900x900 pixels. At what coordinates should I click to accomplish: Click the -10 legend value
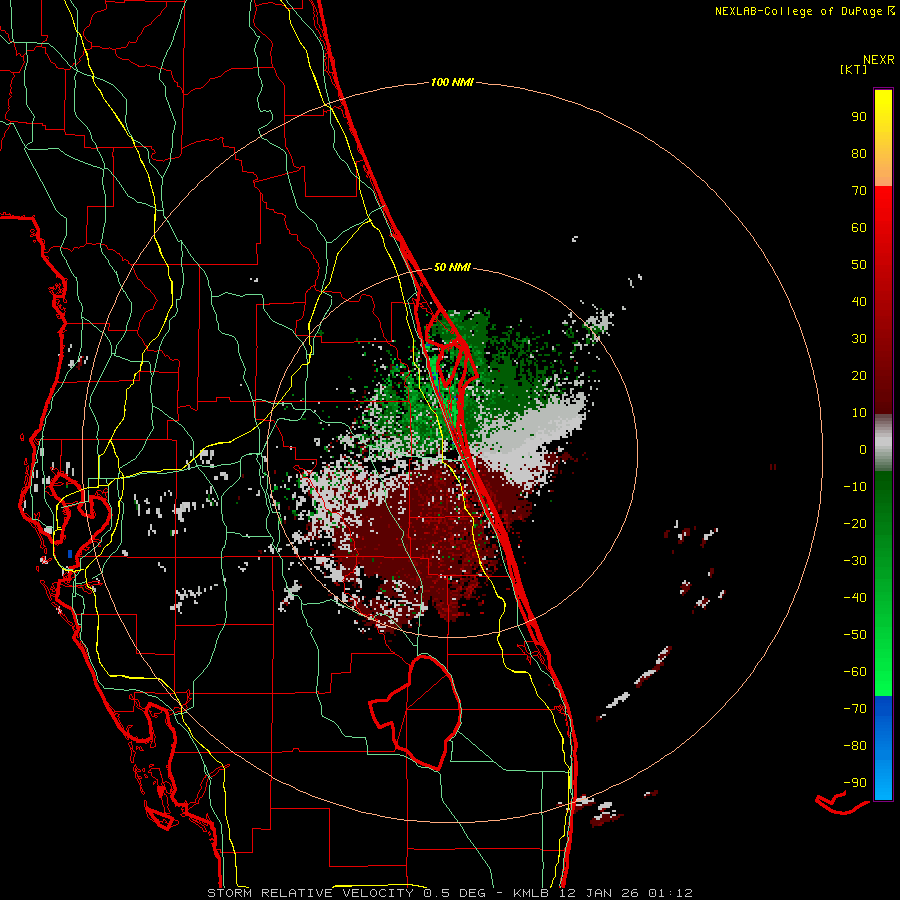(855, 487)
